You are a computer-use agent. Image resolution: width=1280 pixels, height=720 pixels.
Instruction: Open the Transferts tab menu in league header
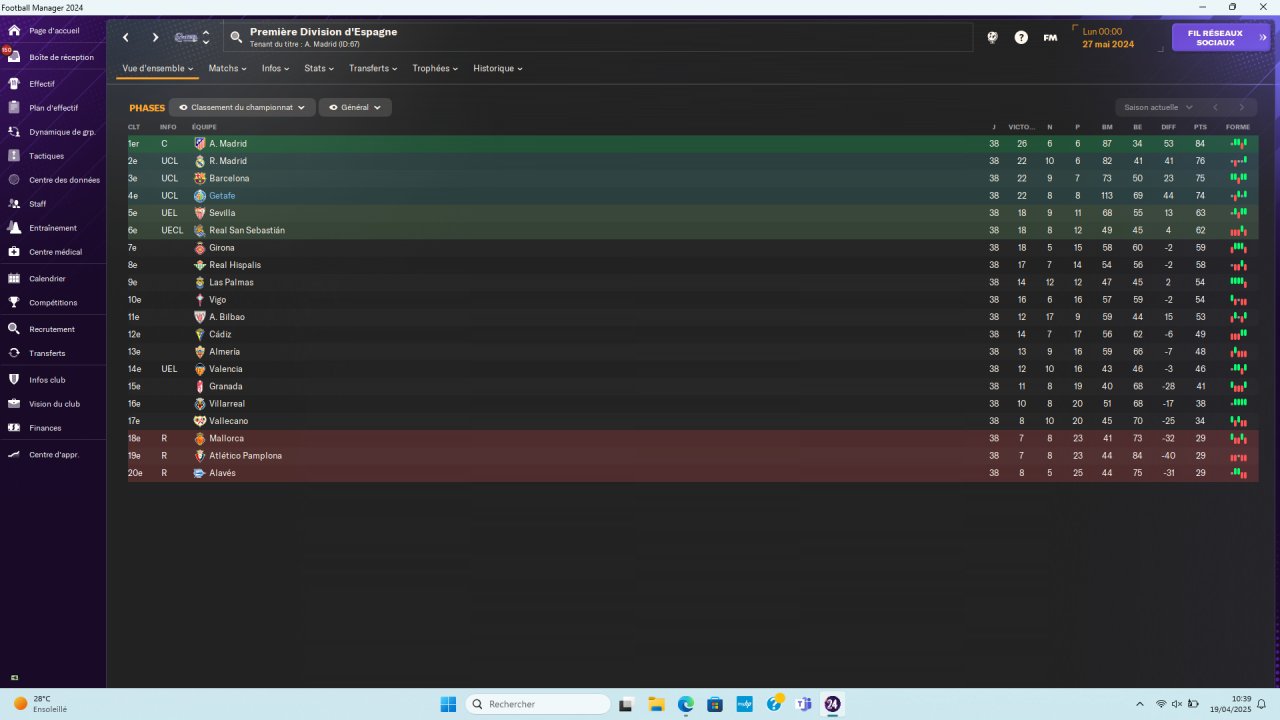pyautogui.click(x=373, y=69)
